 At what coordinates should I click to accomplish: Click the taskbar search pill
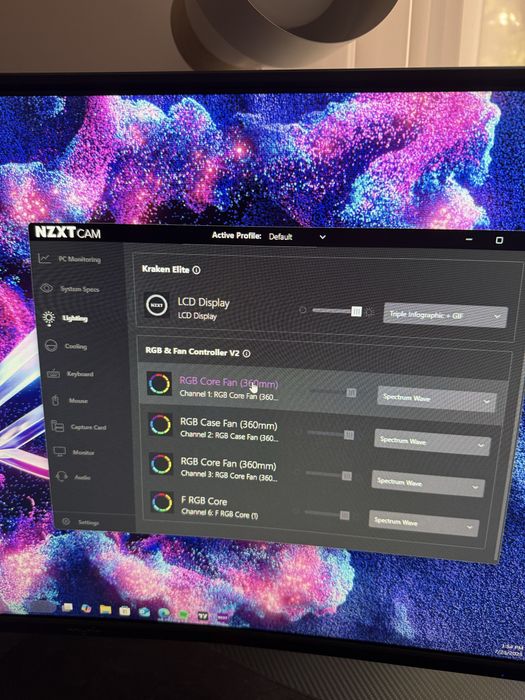42,606
